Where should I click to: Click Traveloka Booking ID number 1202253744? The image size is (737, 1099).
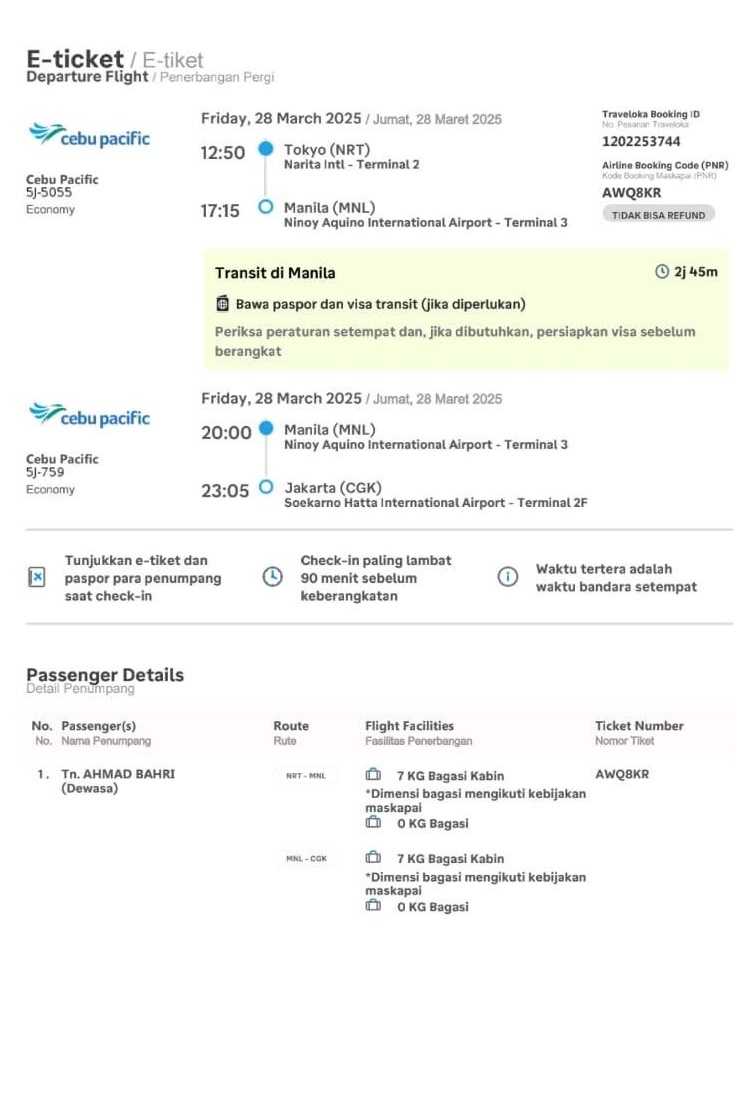641,142
